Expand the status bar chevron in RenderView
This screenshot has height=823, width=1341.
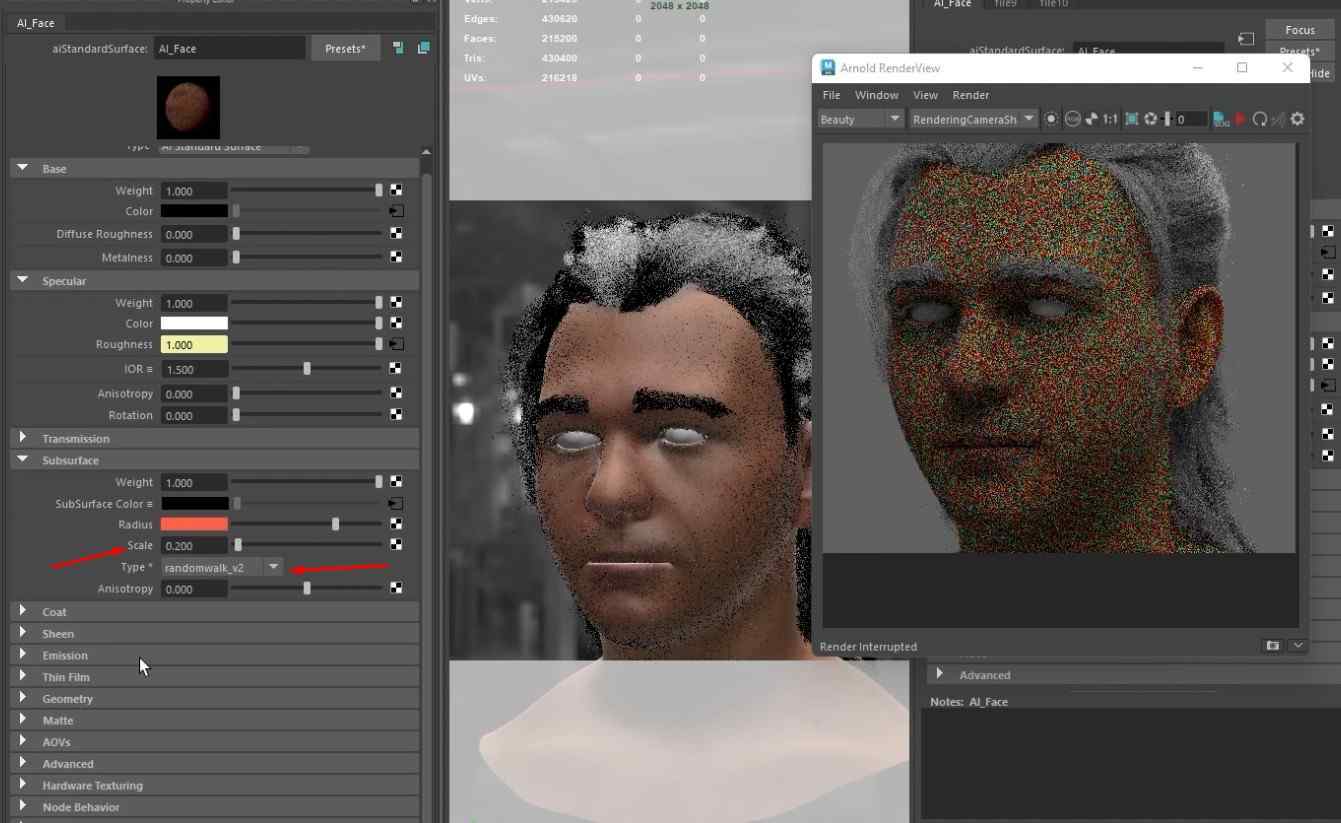(x=1297, y=646)
